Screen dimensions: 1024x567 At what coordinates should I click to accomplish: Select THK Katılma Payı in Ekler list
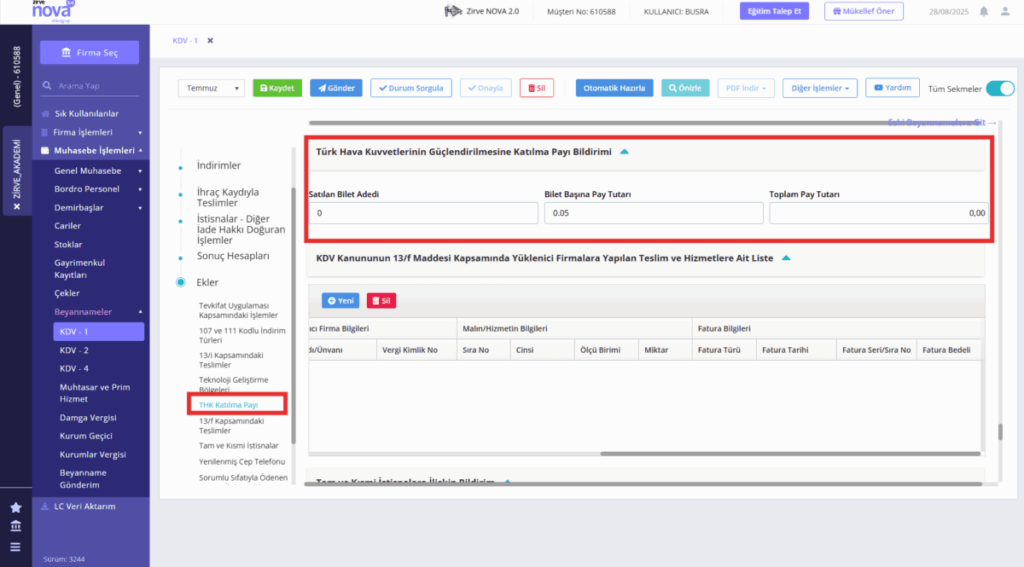pos(229,405)
